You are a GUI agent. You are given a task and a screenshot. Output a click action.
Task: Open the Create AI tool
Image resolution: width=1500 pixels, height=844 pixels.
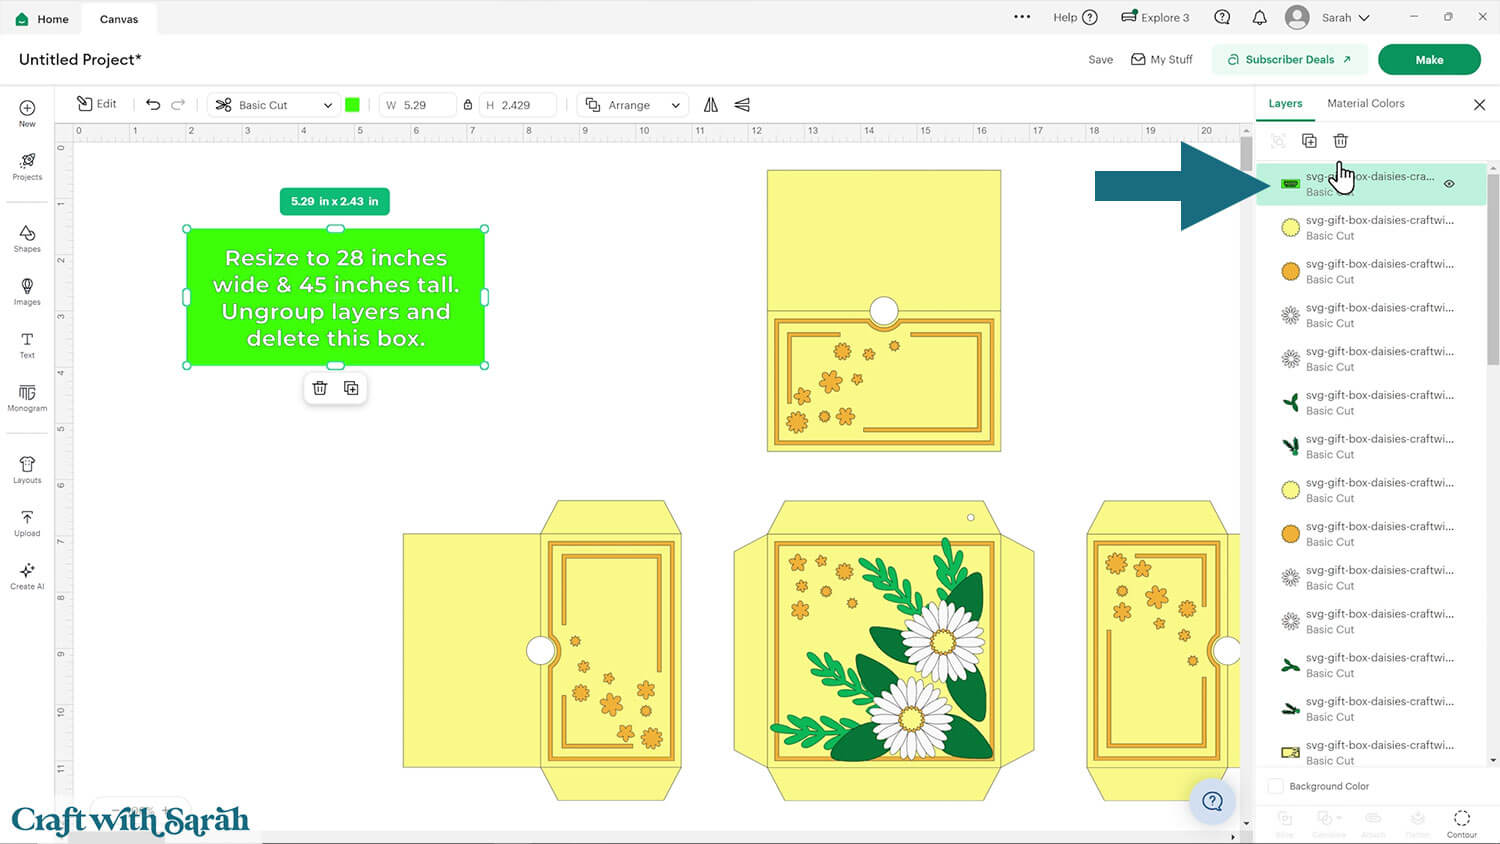pos(27,576)
